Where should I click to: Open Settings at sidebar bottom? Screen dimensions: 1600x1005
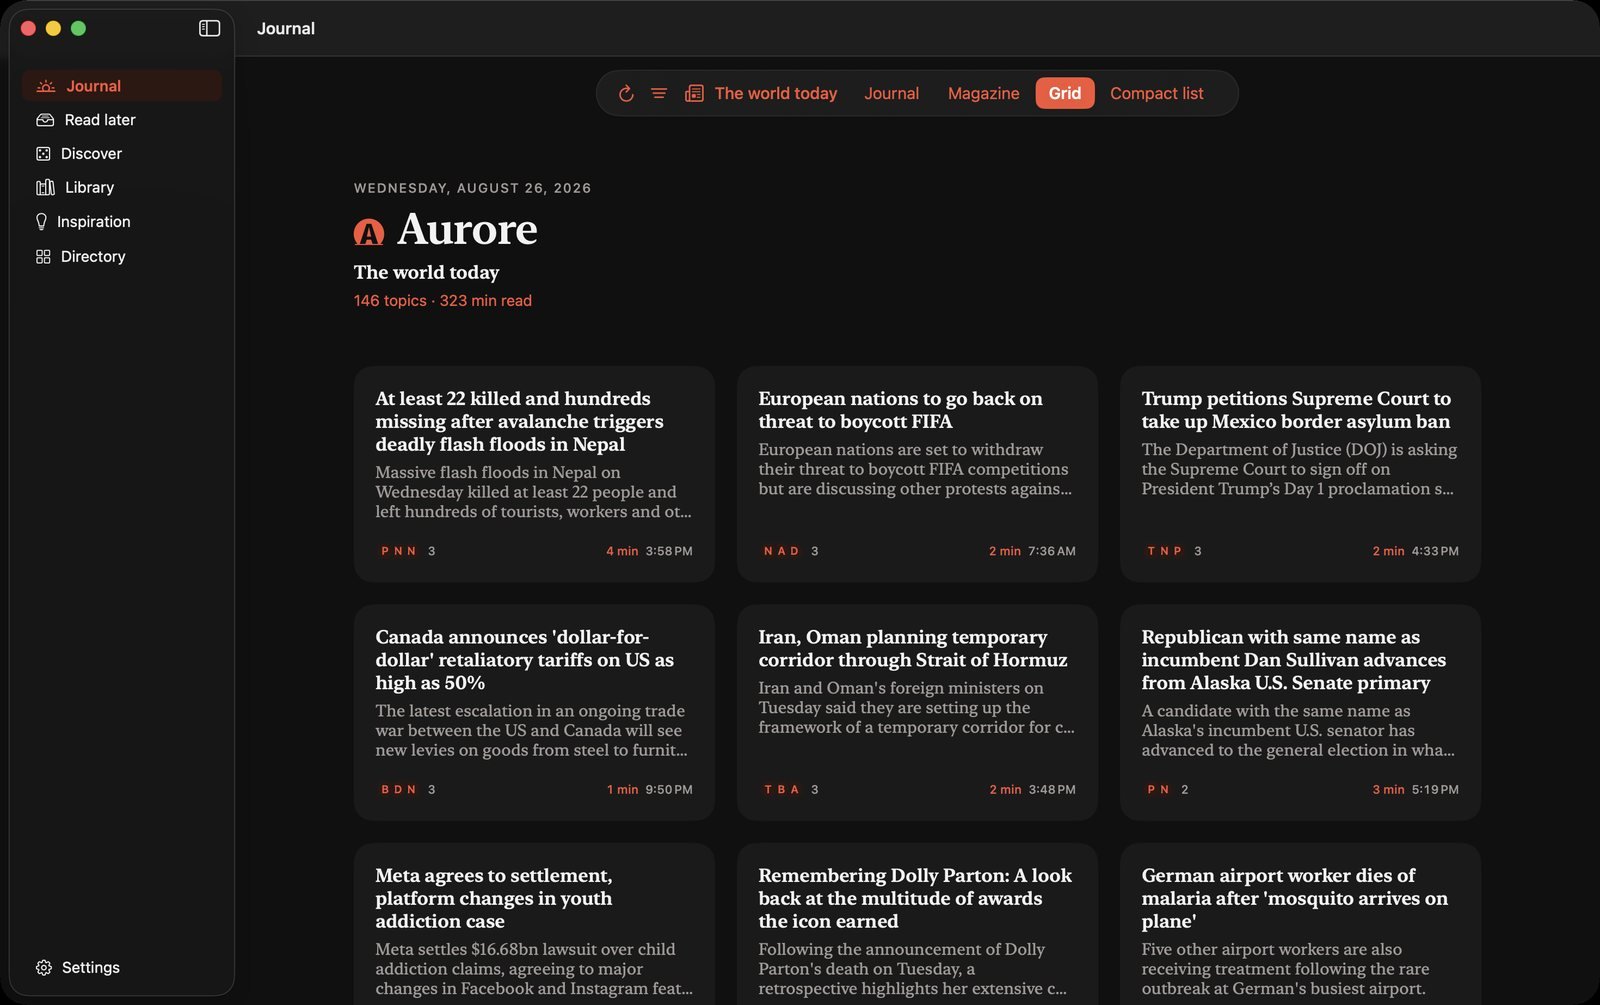point(122,968)
